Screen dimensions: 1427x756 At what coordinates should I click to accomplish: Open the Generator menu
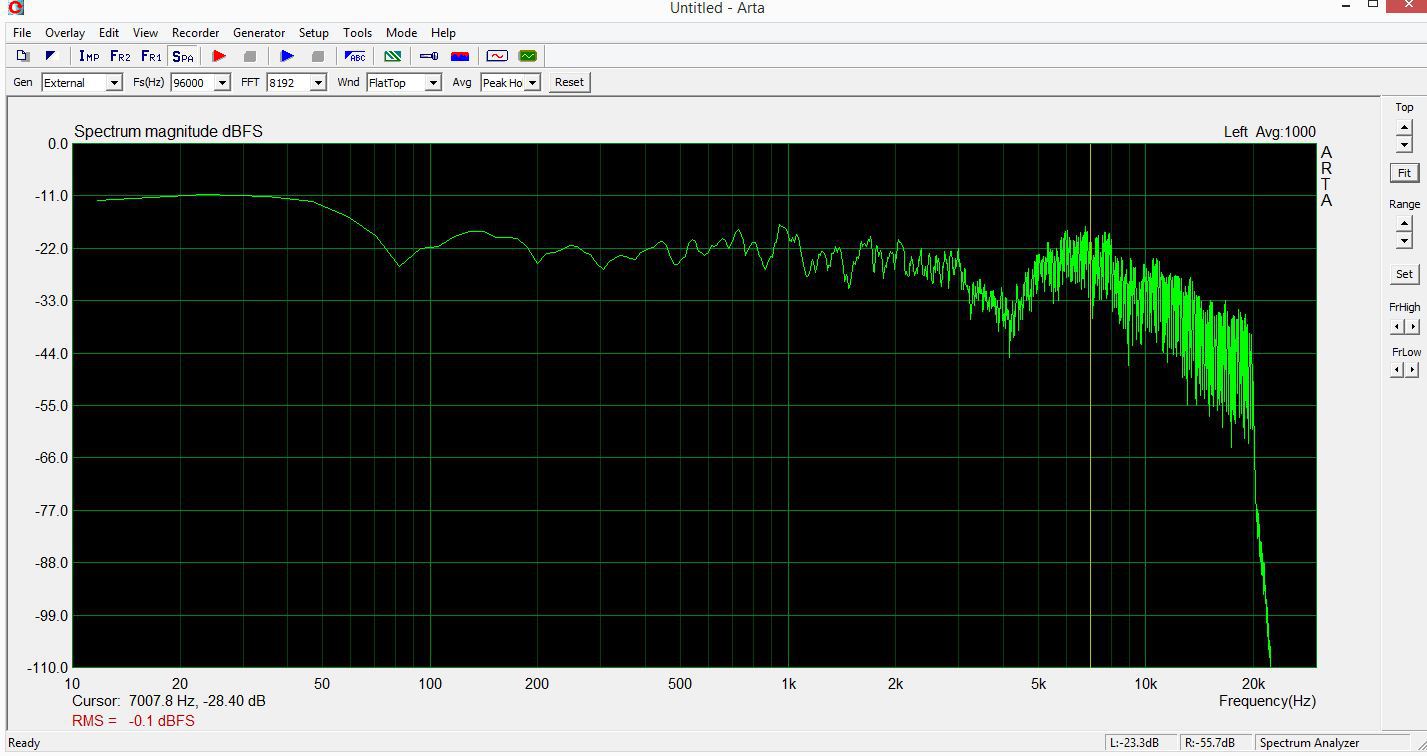tap(259, 33)
